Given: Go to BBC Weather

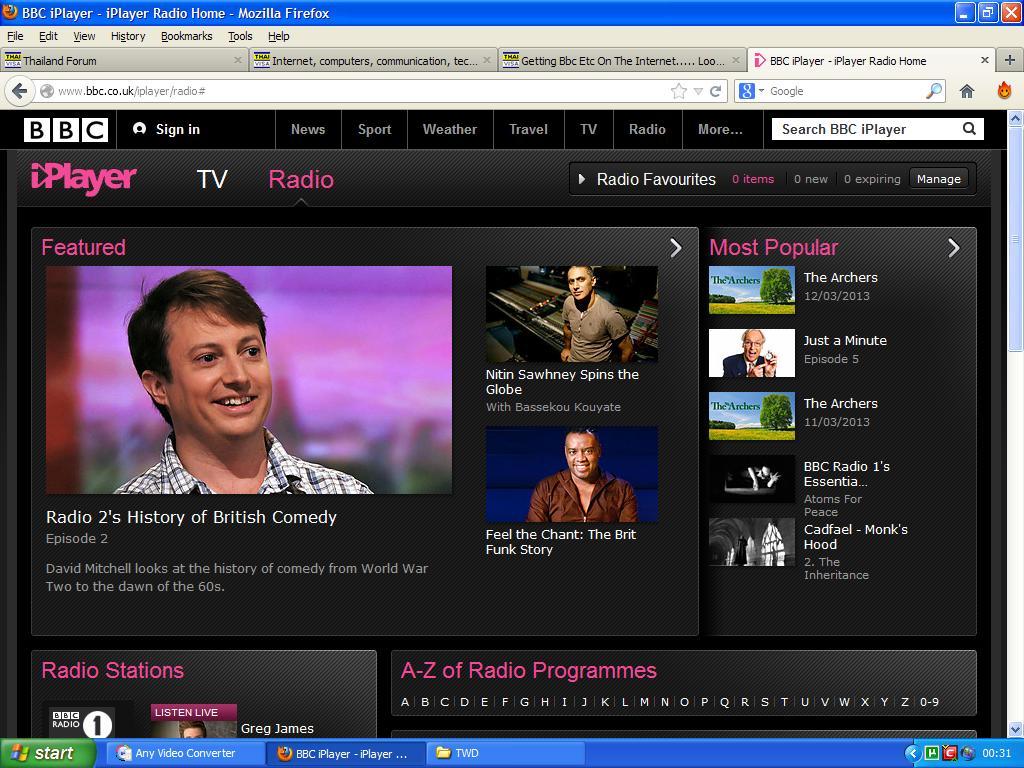Looking at the screenshot, I should coord(450,129).
